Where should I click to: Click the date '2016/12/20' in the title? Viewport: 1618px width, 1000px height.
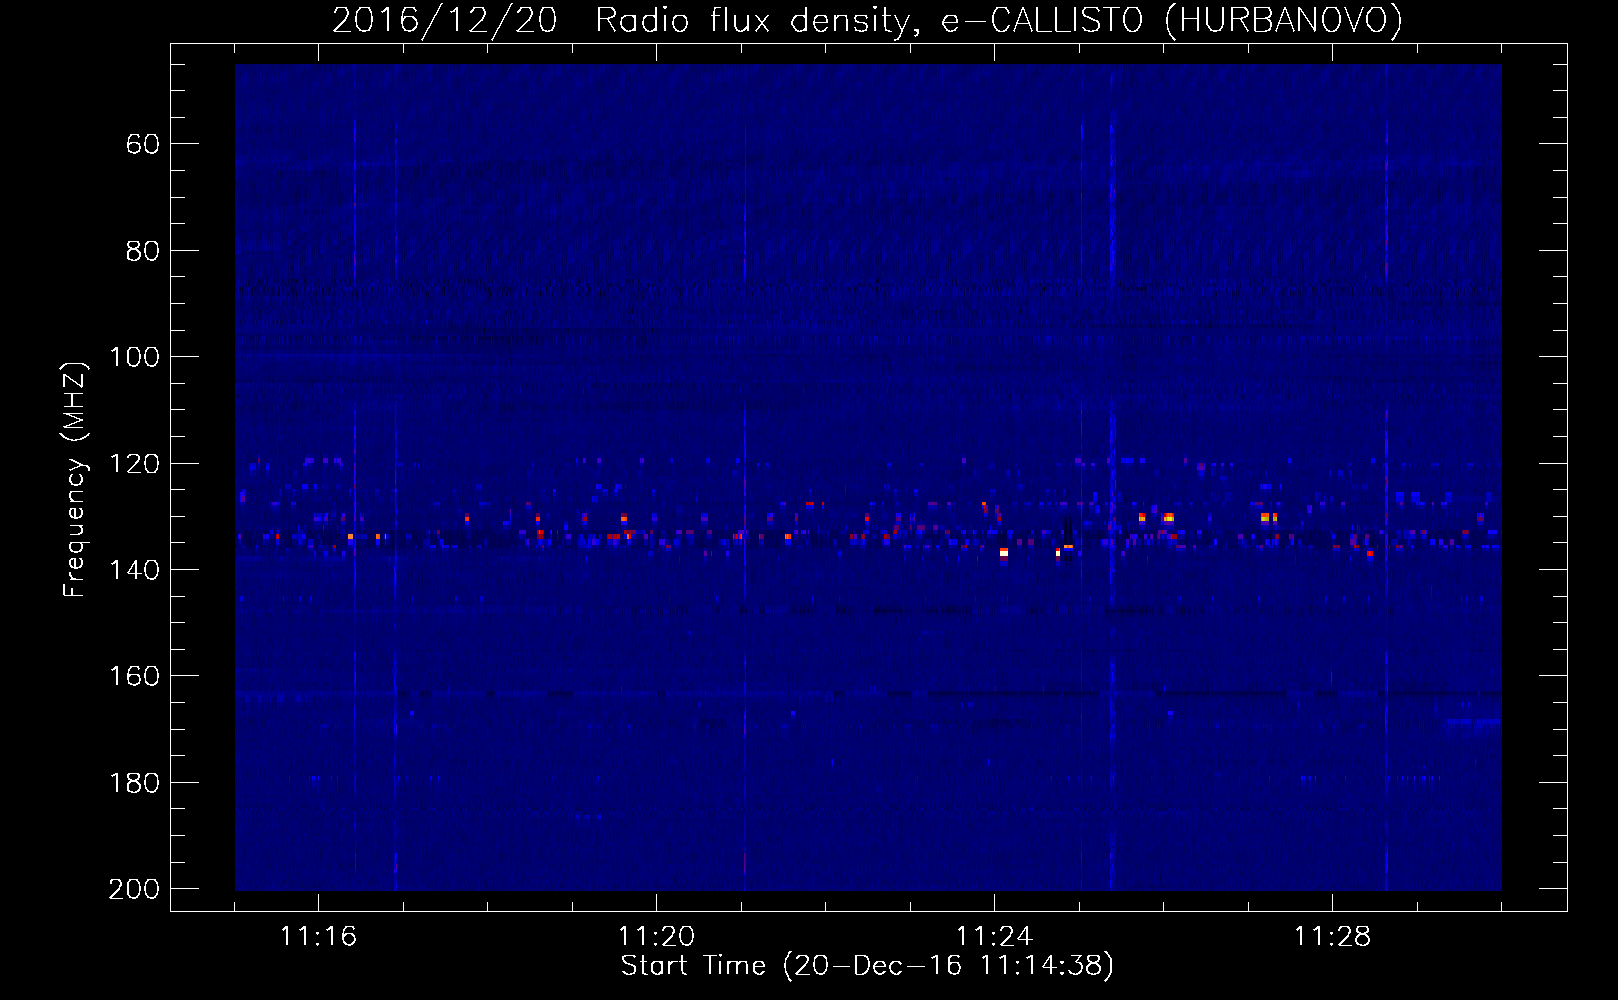(445, 20)
